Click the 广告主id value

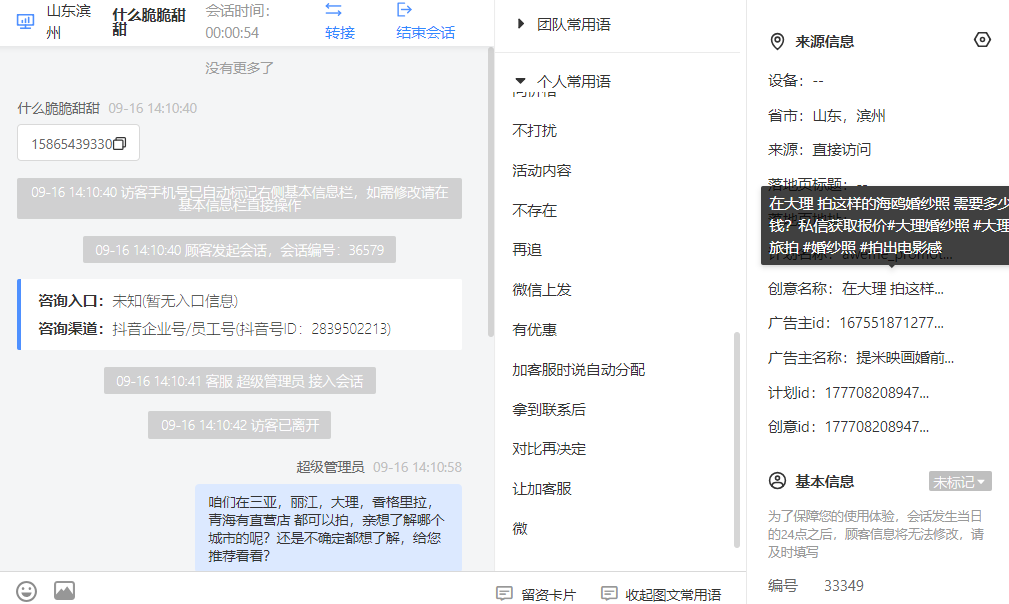(891, 323)
